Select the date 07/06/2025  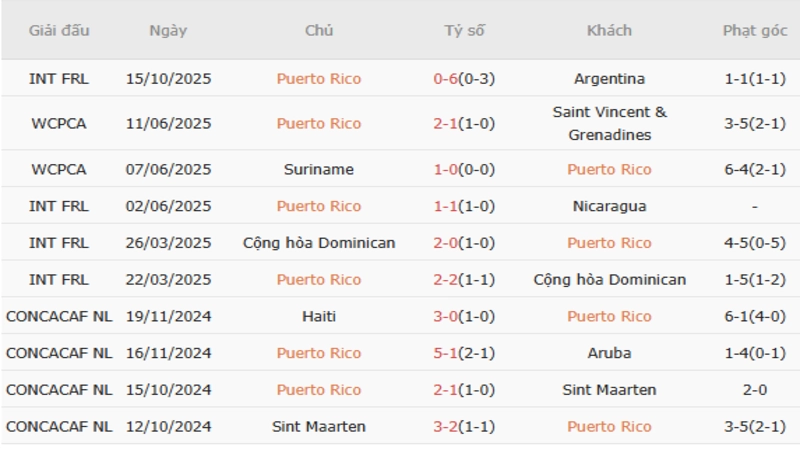click(168, 169)
